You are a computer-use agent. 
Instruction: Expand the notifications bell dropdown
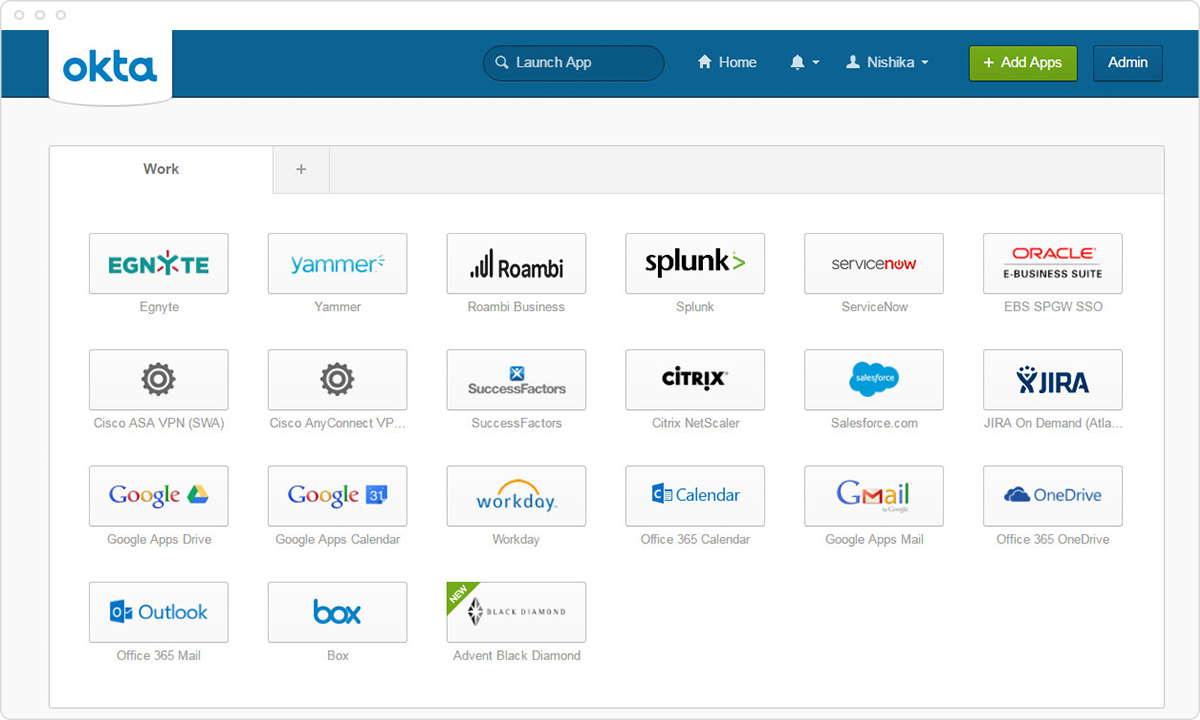(x=804, y=62)
